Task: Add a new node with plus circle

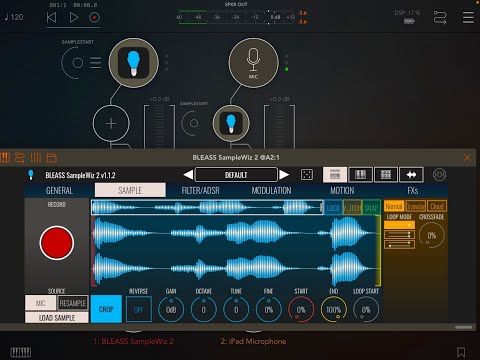Action: pos(111,124)
